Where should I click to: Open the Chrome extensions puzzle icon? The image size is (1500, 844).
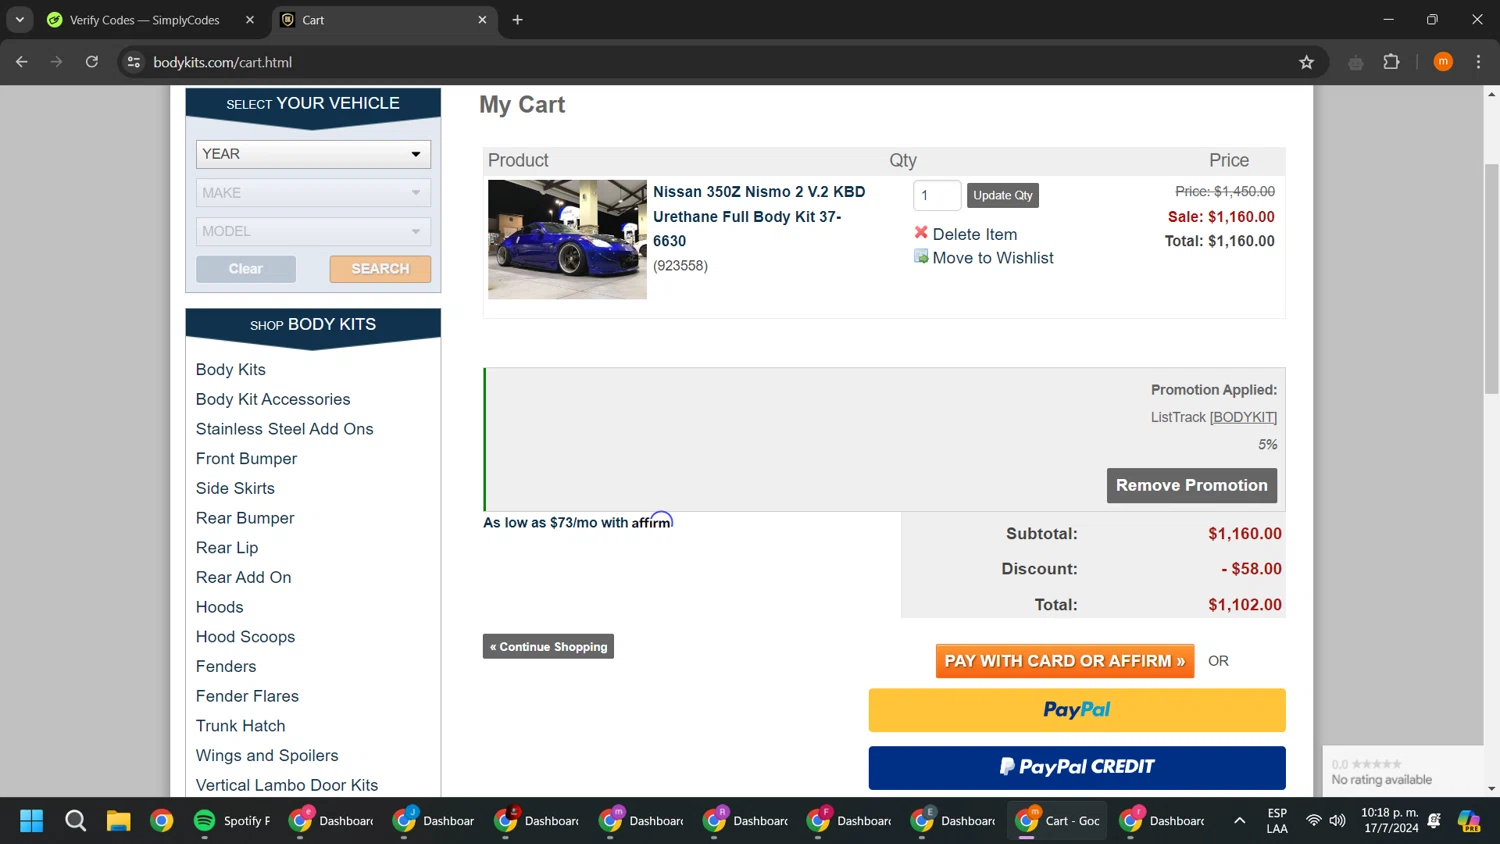click(x=1391, y=62)
